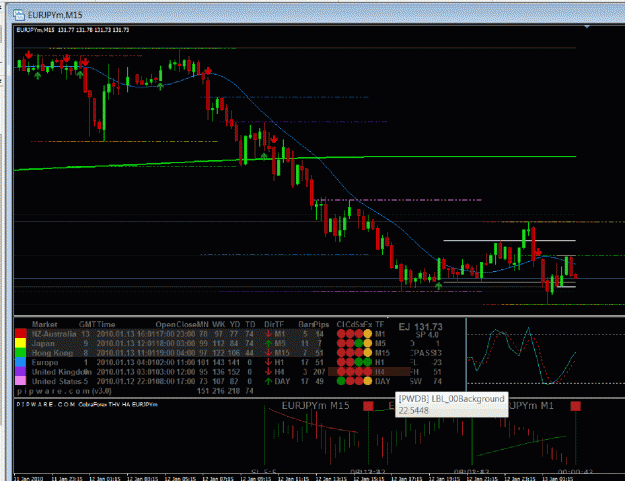Click the EJ 131.73 price readout
The height and width of the screenshot is (481, 625).
click(x=421, y=327)
